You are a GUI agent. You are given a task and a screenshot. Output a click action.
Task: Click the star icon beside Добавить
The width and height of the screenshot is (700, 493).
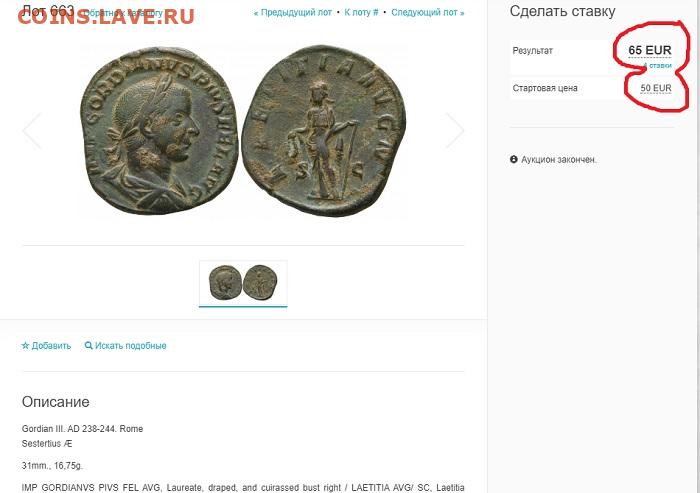[x=25, y=346]
